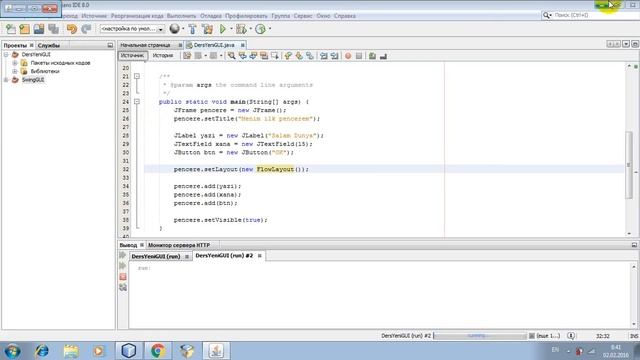Click the Build Project hammer icon
Image resolution: width=640 pixels, height=360 pixels.
[192, 29]
